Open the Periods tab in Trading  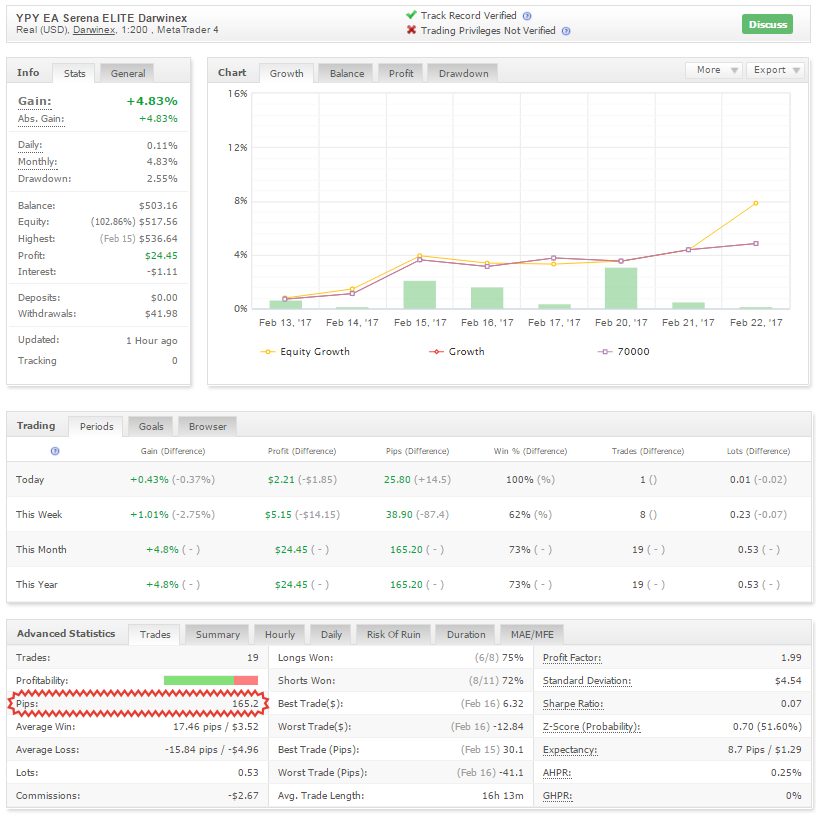96,427
